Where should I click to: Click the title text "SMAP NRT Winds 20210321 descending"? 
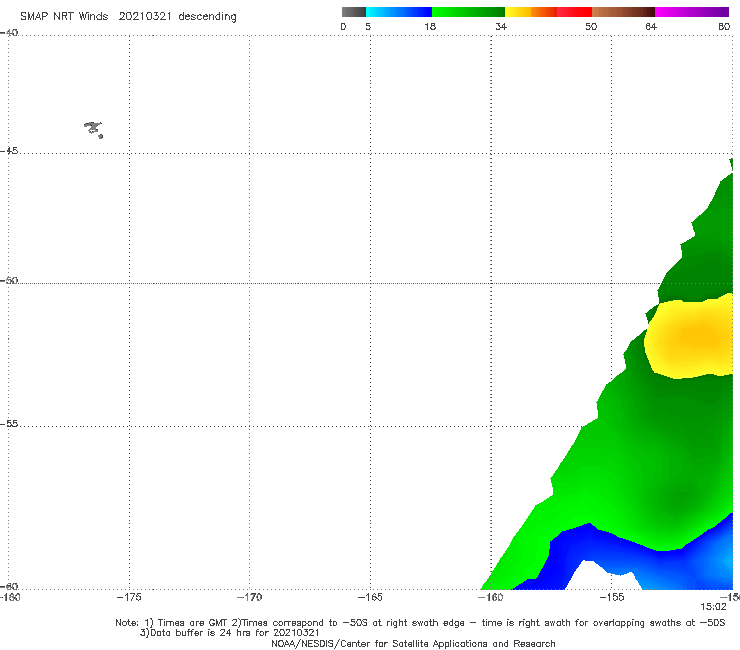128,17
